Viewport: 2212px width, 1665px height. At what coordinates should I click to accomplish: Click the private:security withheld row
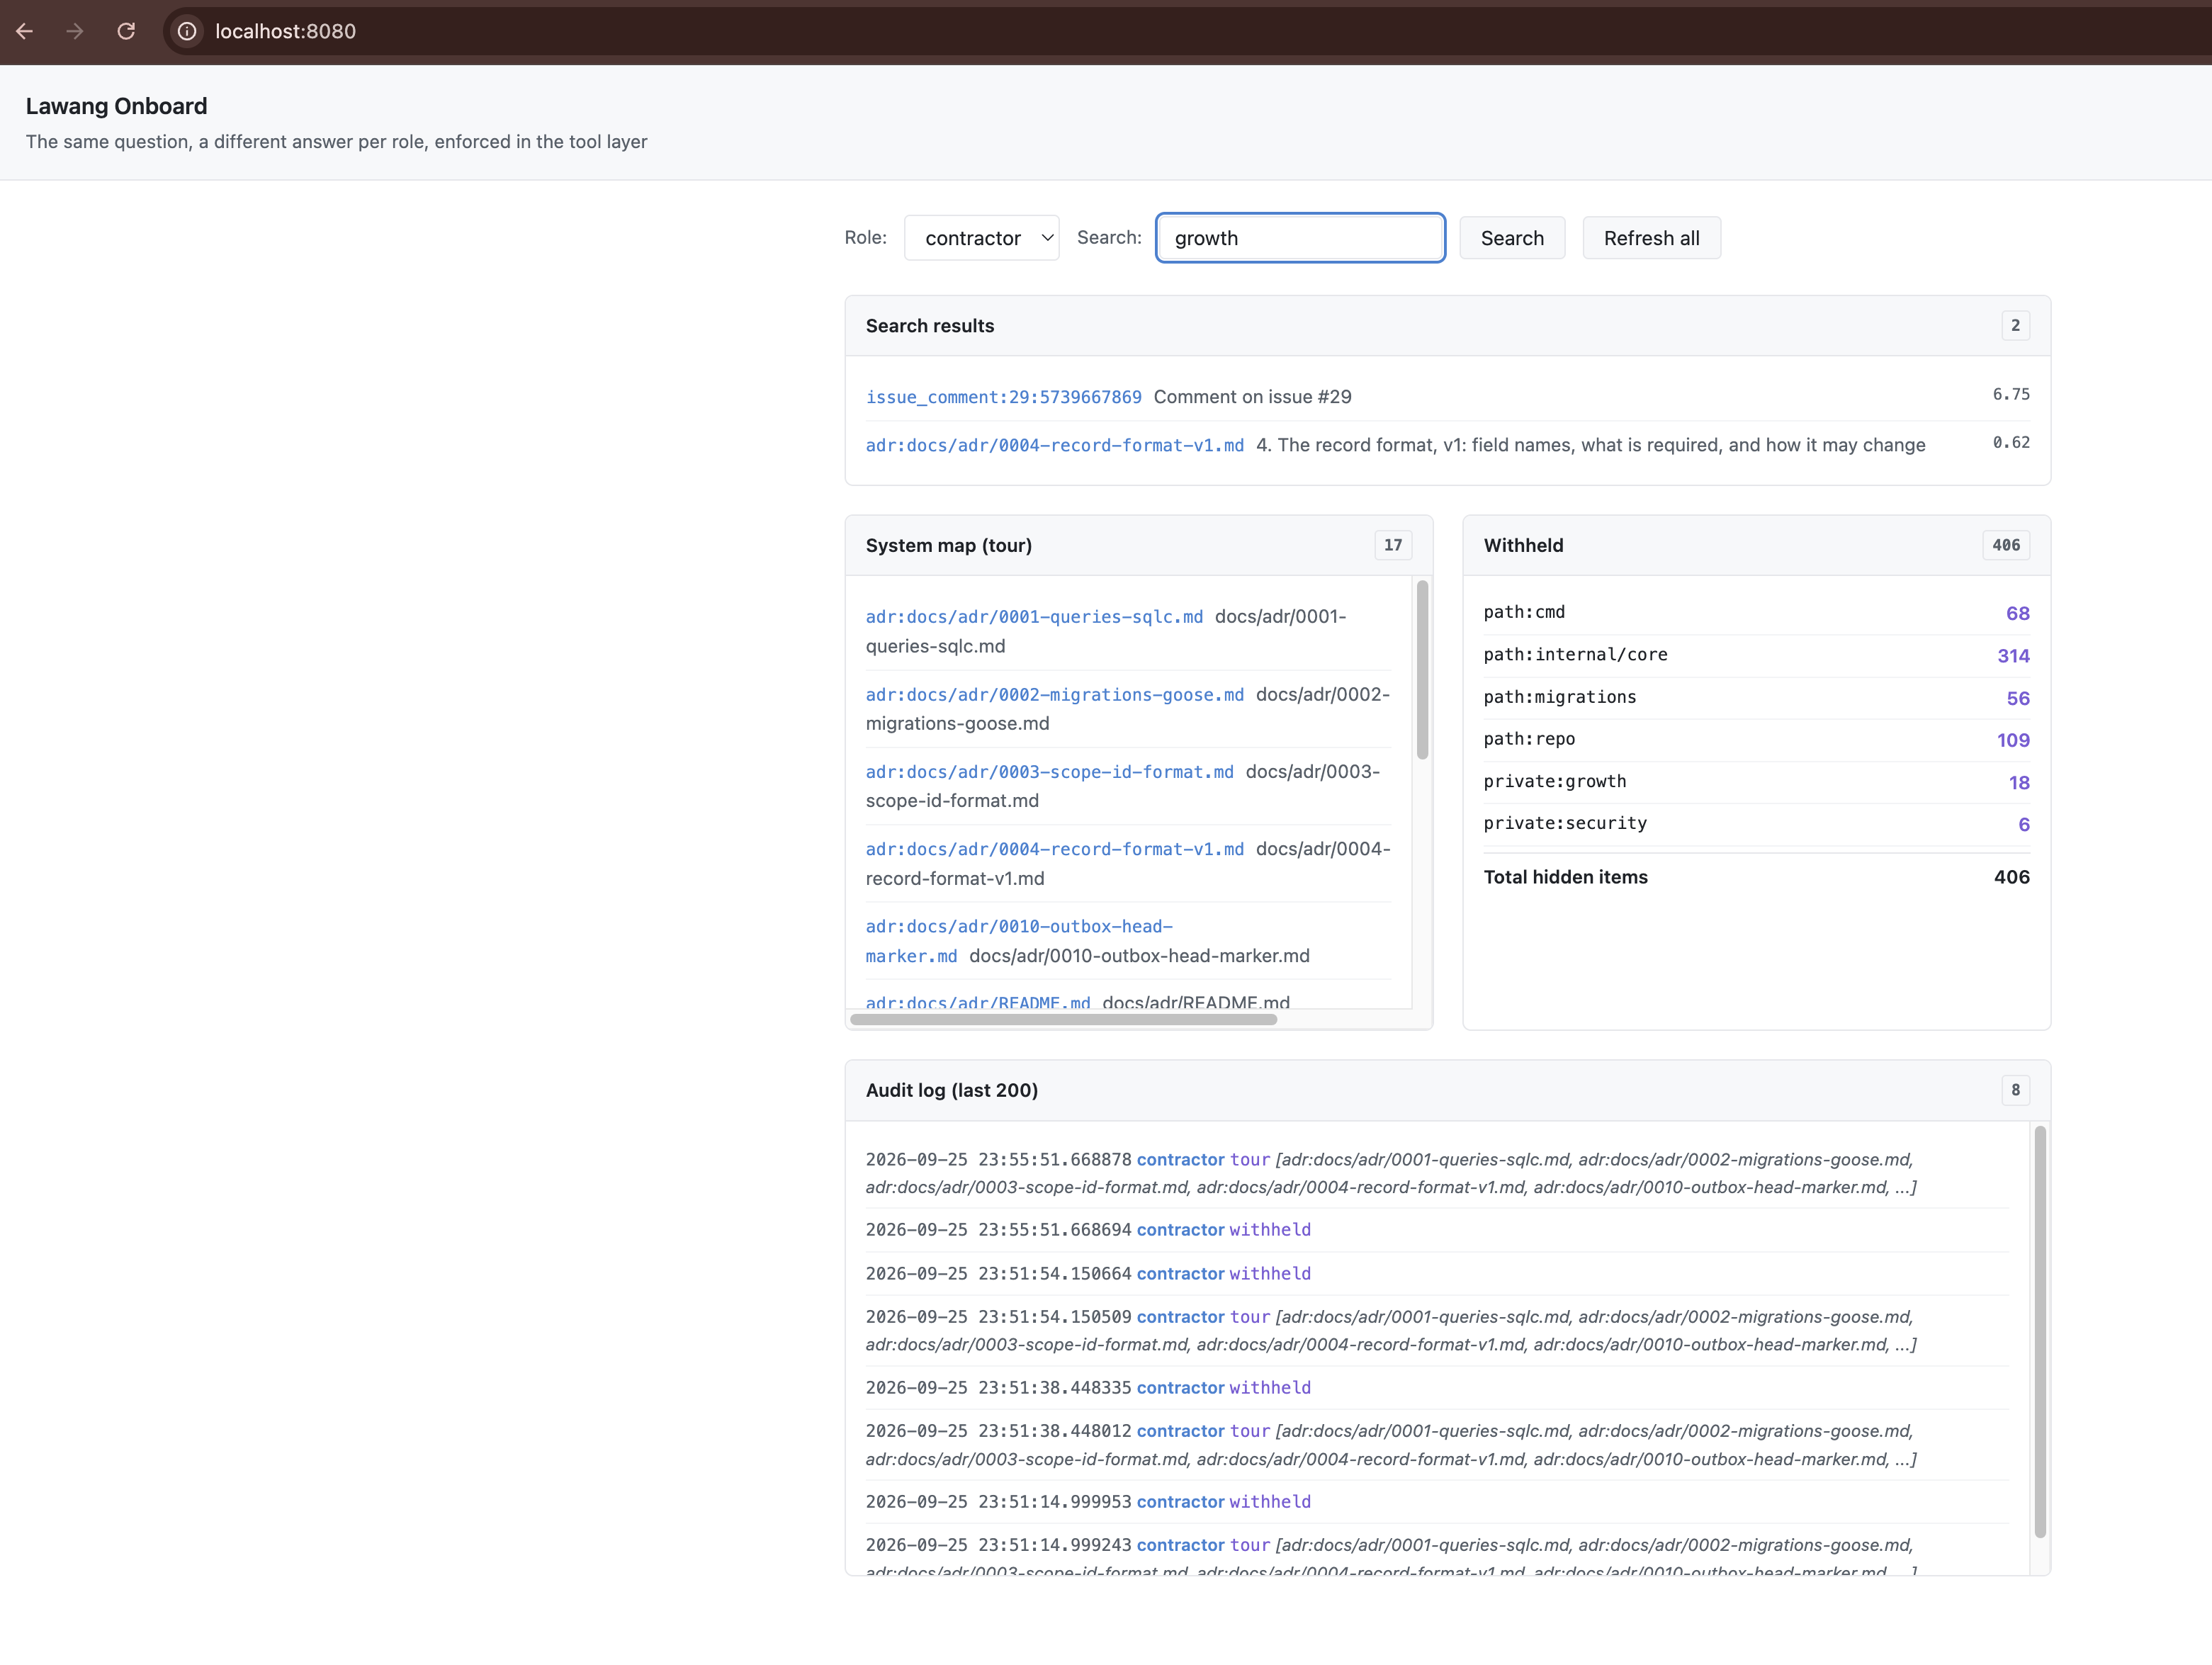point(1756,824)
